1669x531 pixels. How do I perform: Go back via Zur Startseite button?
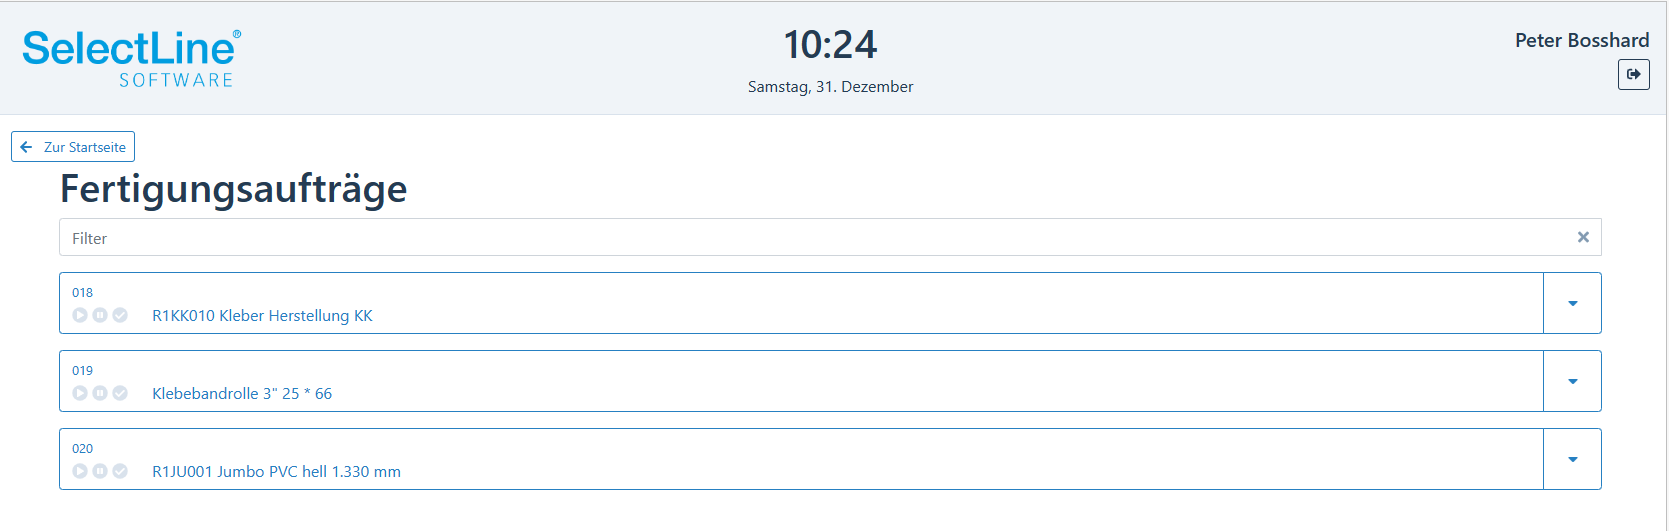[x=73, y=147]
